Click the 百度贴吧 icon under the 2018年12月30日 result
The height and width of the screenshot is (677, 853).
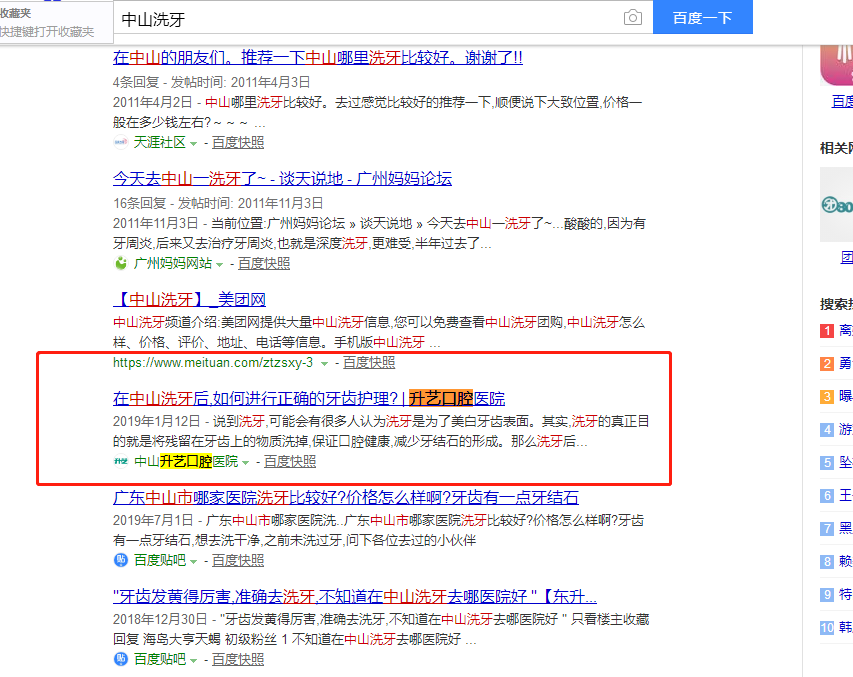tap(121, 659)
